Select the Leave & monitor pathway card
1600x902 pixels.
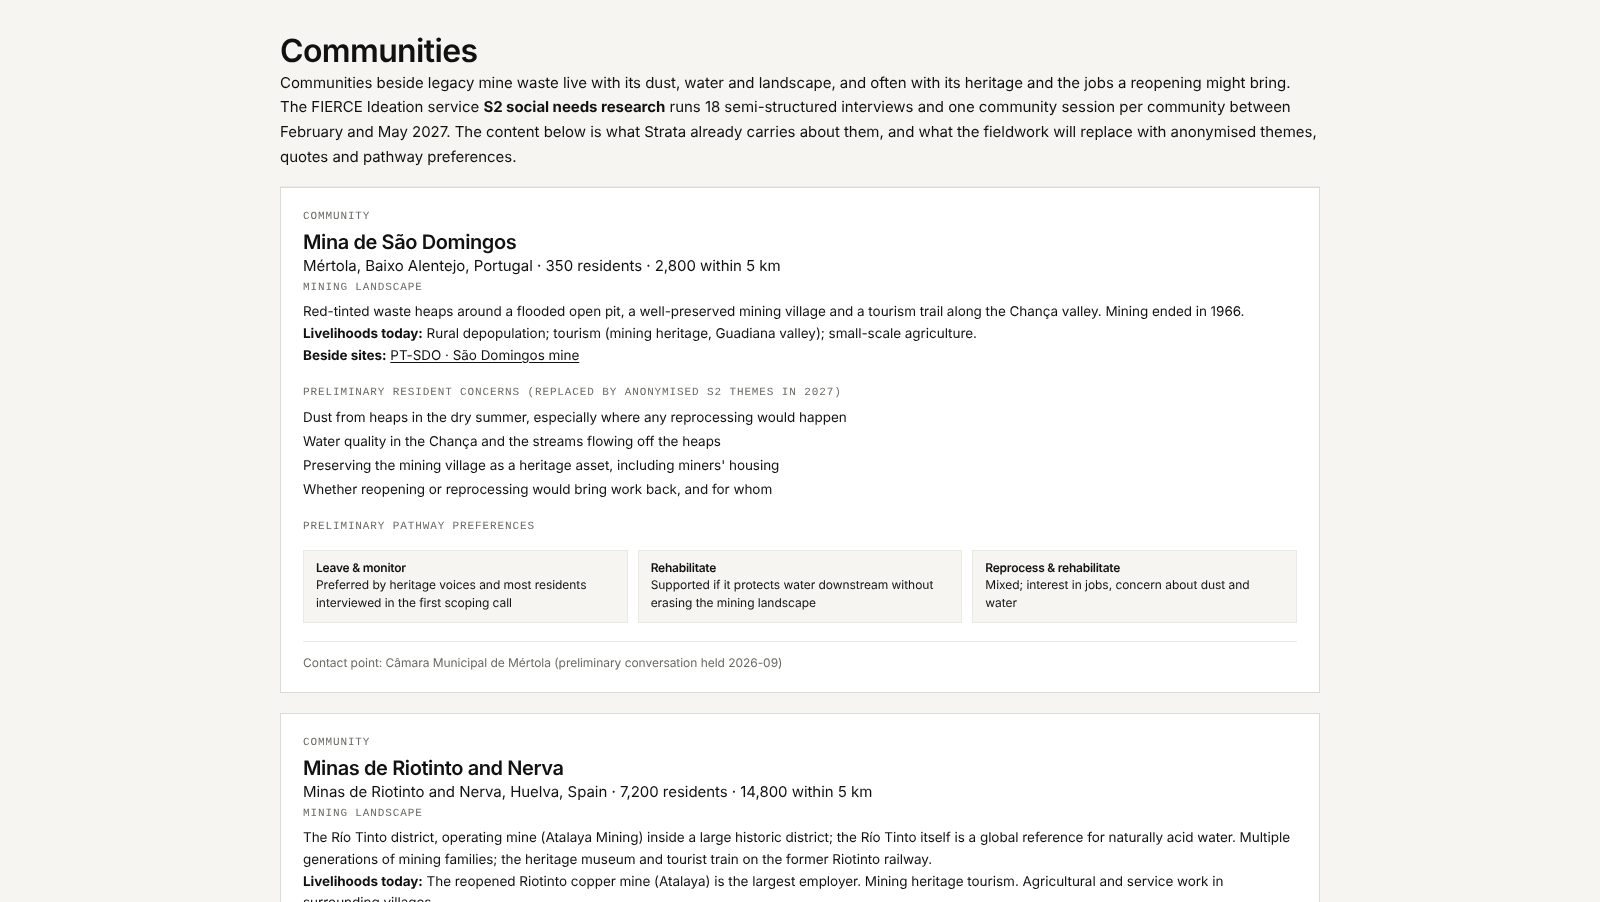point(465,586)
